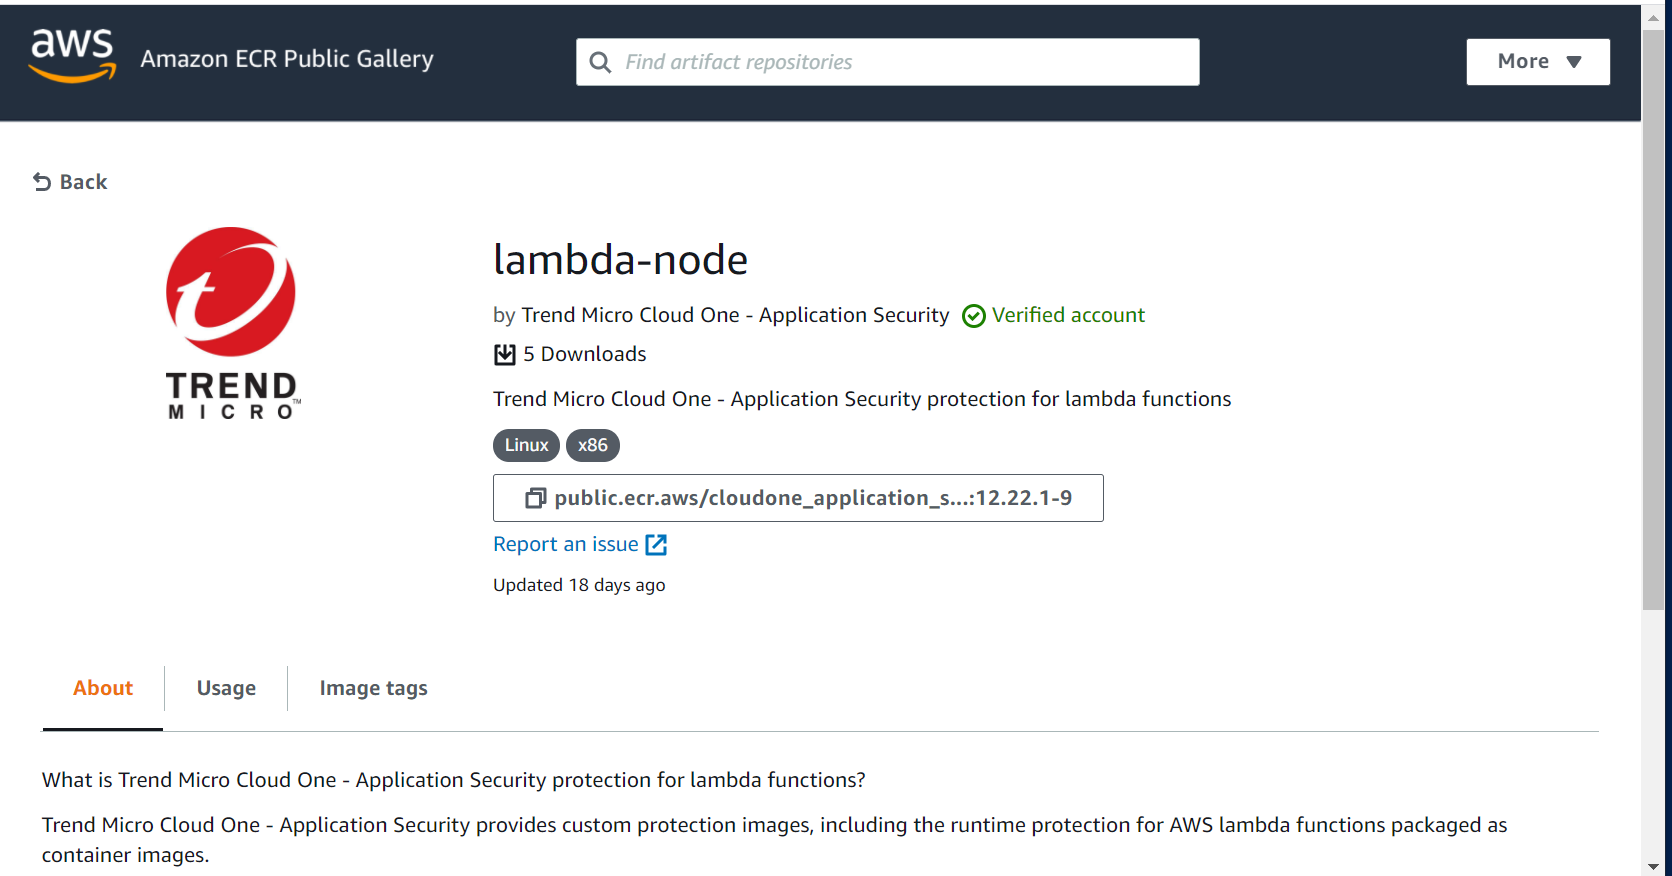Click the external link icon beside Report

[656, 545]
